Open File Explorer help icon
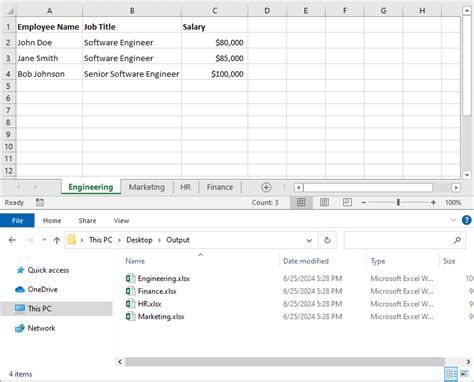Viewport: 474px width, 382px height. click(466, 220)
